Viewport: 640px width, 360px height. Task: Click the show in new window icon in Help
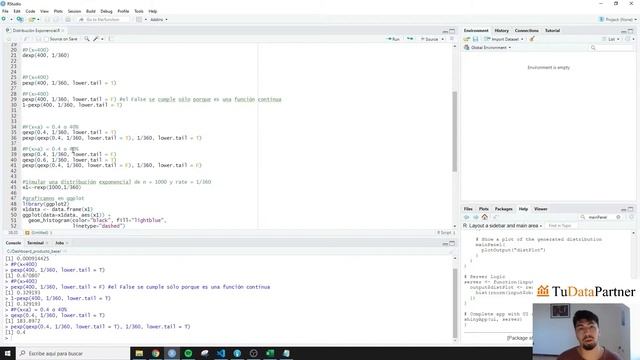click(x=496, y=217)
